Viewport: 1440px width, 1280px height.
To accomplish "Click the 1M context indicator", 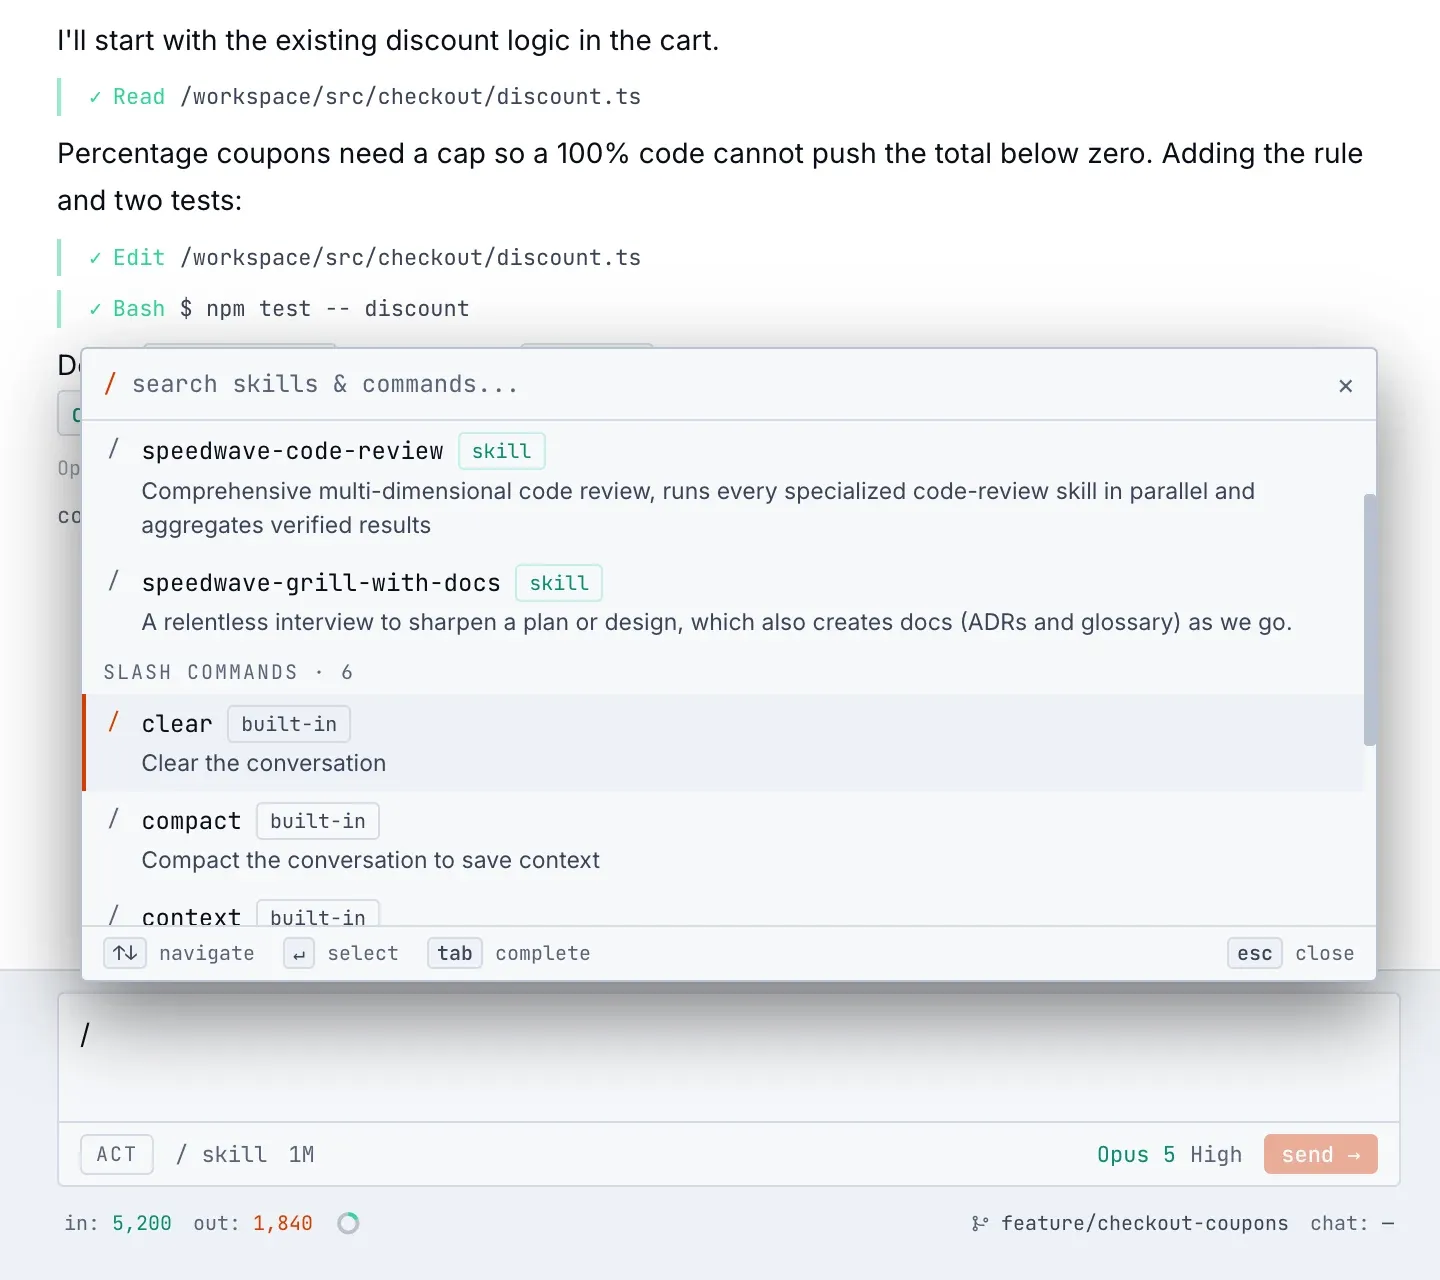I will click(301, 1155).
